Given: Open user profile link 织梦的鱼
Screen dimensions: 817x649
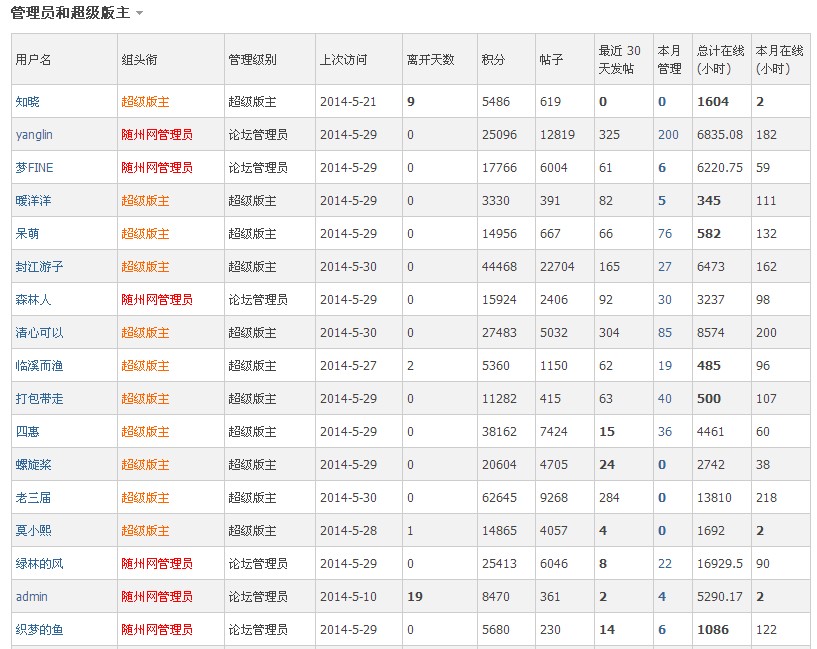Looking at the screenshot, I should point(39,630).
